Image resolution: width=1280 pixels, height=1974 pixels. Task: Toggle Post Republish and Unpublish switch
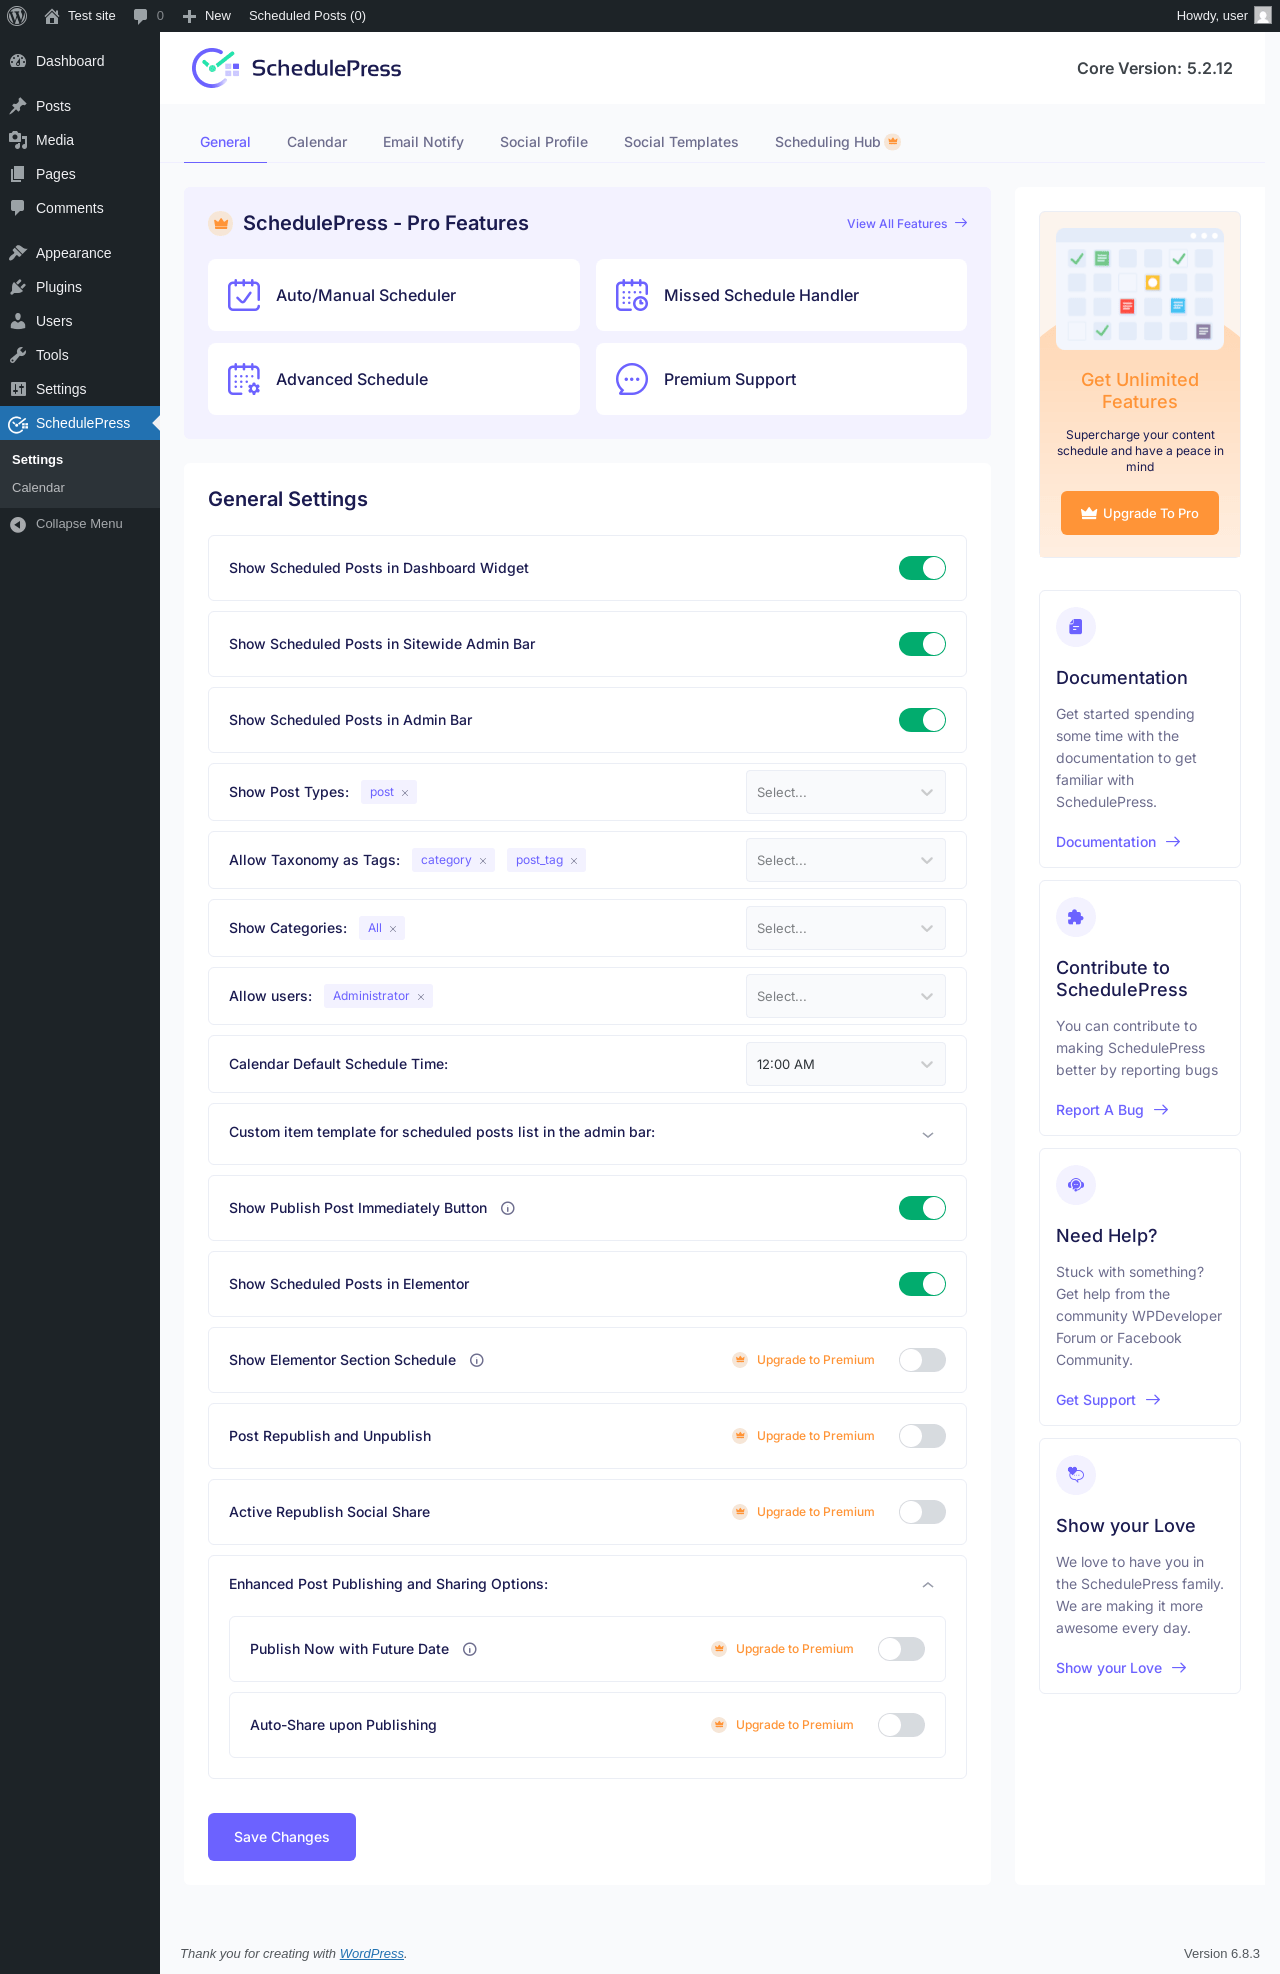tap(922, 1436)
